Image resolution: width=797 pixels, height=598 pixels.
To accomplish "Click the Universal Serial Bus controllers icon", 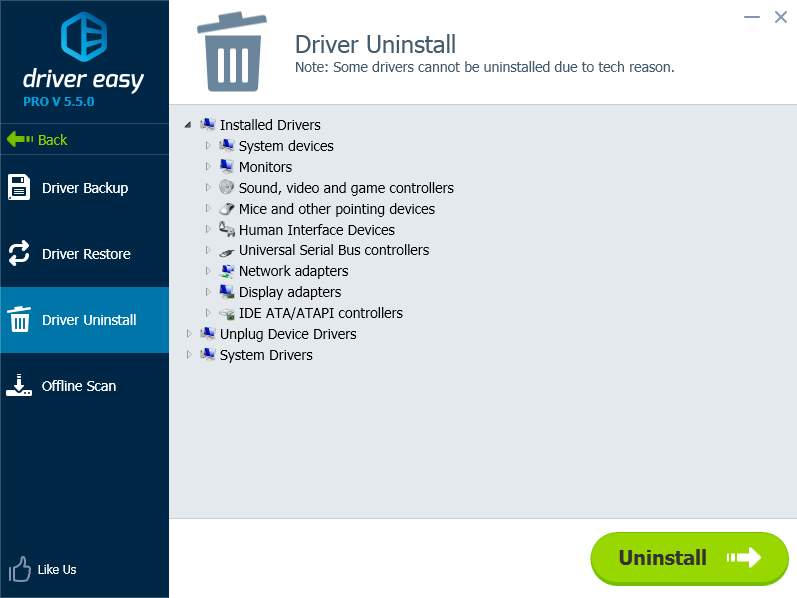I will pos(227,251).
